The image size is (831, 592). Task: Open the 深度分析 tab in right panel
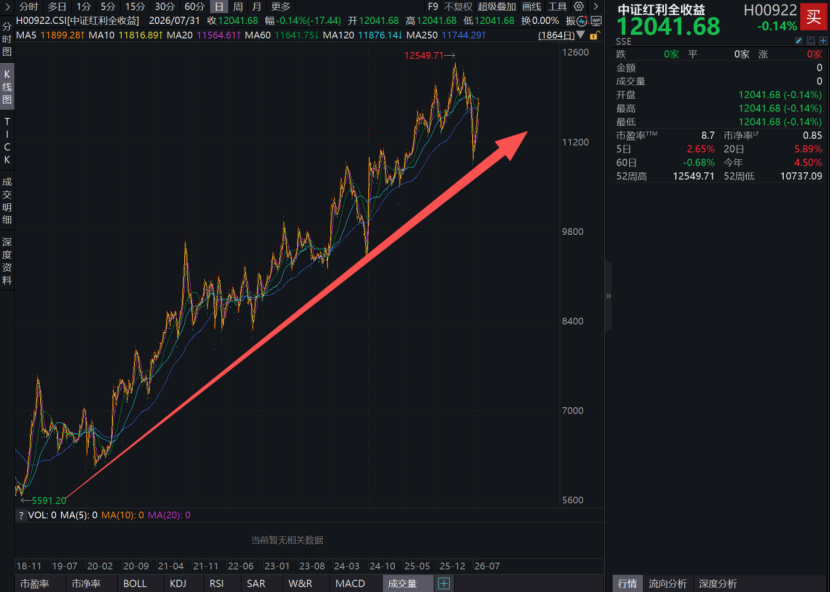point(718,584)
